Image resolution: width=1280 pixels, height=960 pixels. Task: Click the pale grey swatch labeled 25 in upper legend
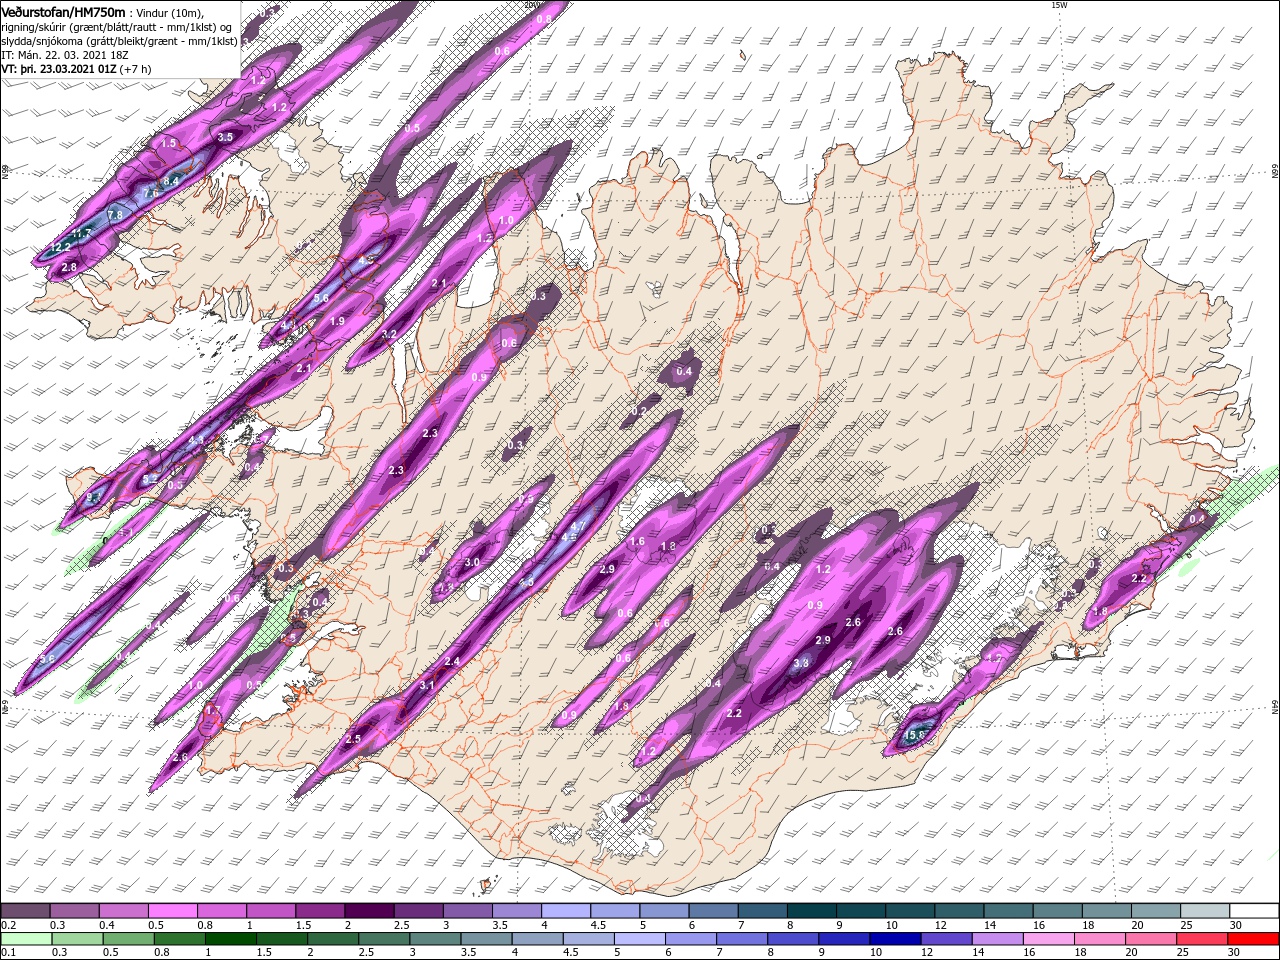pyautogui.click(x=1205, y=911)
